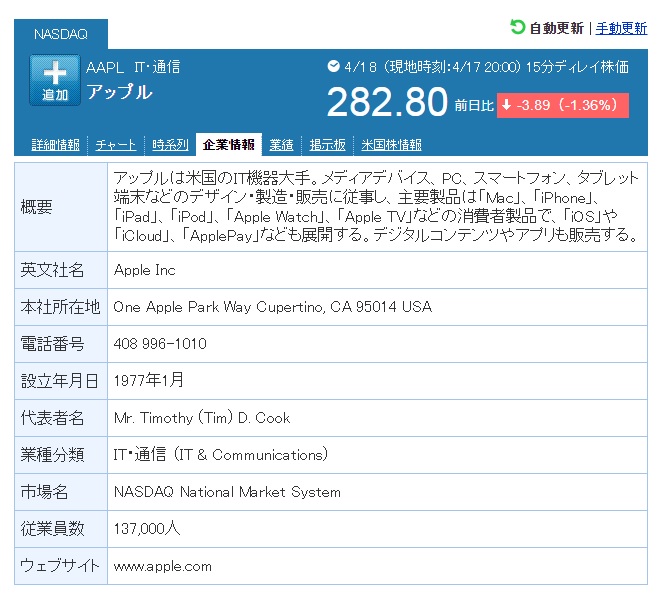The image size is (657, 595).
Task: Click the www.apple.com website value
Action: (x=163, y=567)
